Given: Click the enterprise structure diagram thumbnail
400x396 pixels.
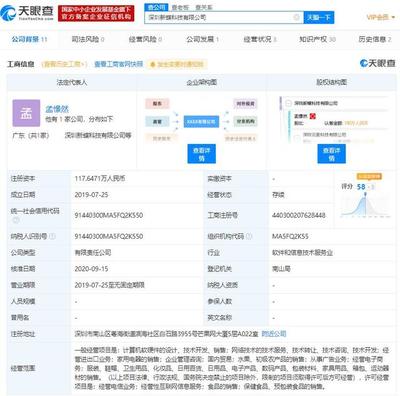Looking at the screenshot, I should point(201,121).
